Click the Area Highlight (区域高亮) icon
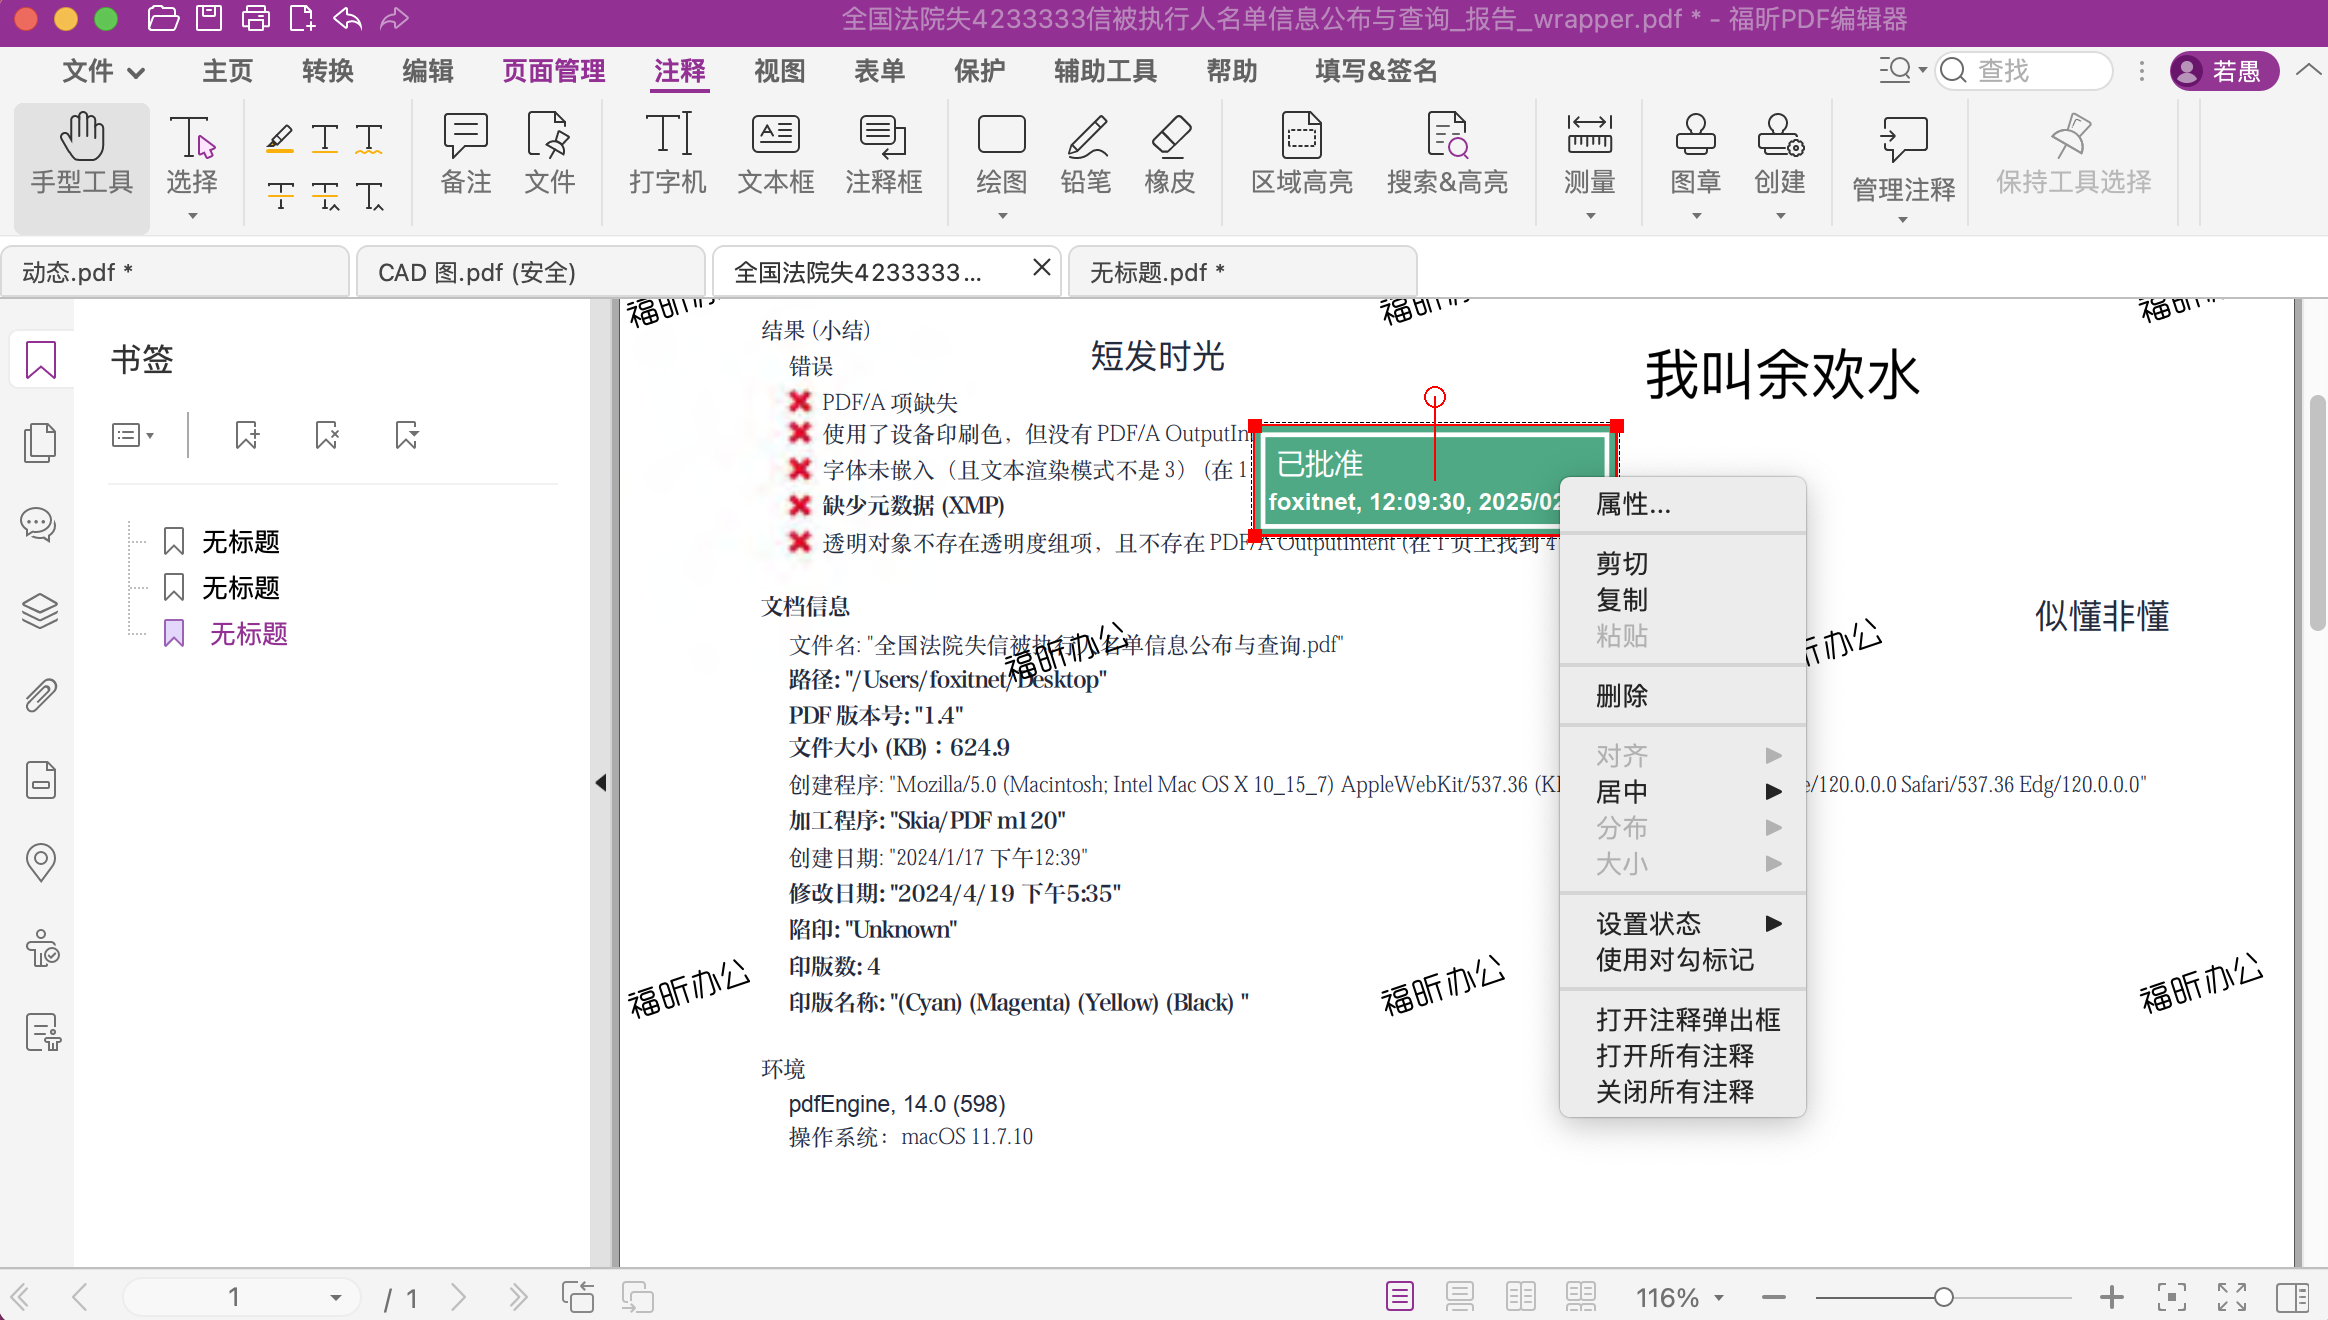This screenshot has height=1320, width=2328. click(1301, 152)
